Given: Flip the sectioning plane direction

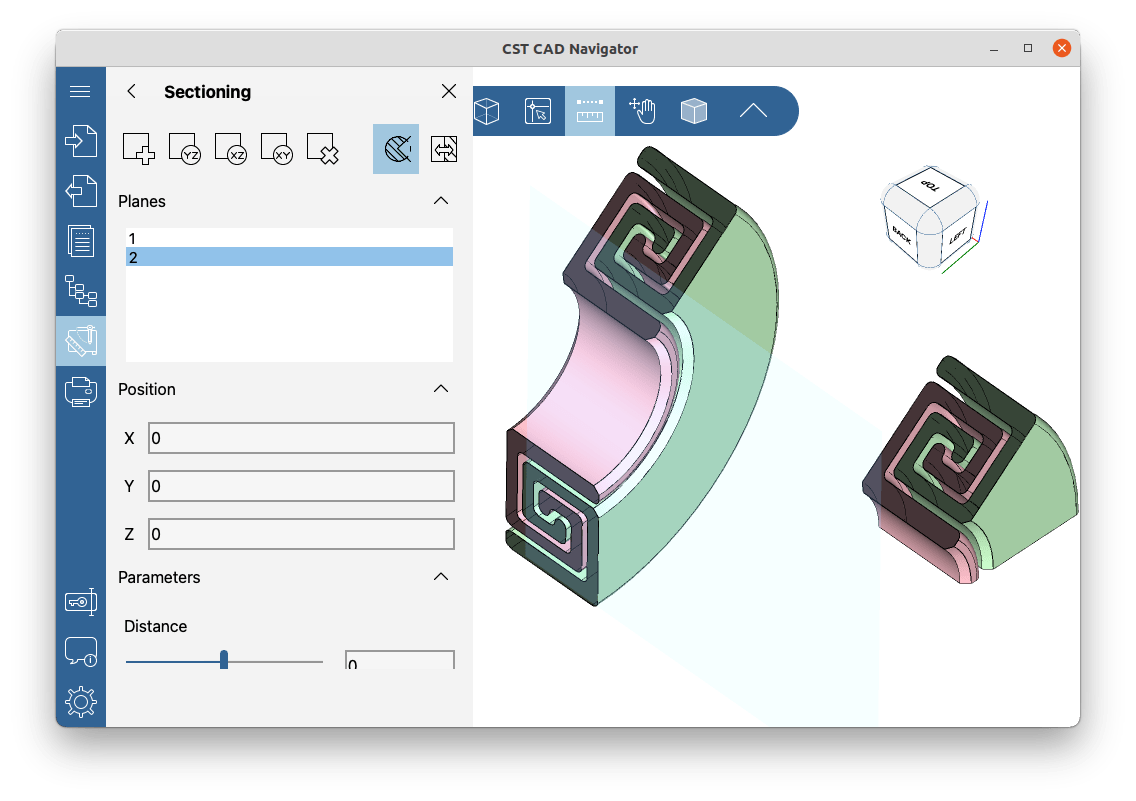Looking at the screenshot, I should pos(443,148).
